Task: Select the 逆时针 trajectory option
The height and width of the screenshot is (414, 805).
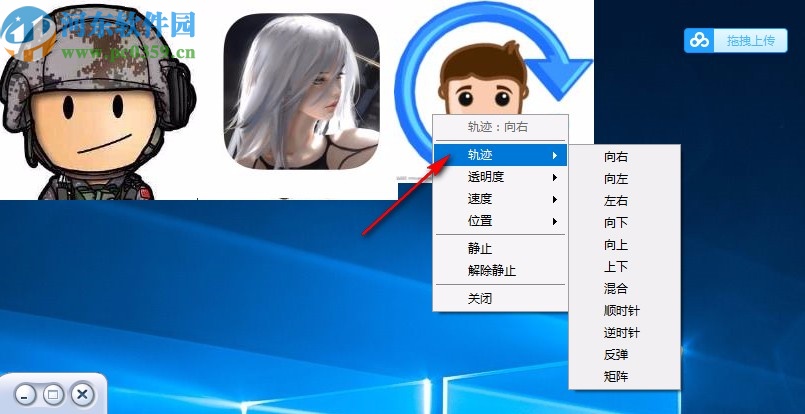Action: coord(625,333)
